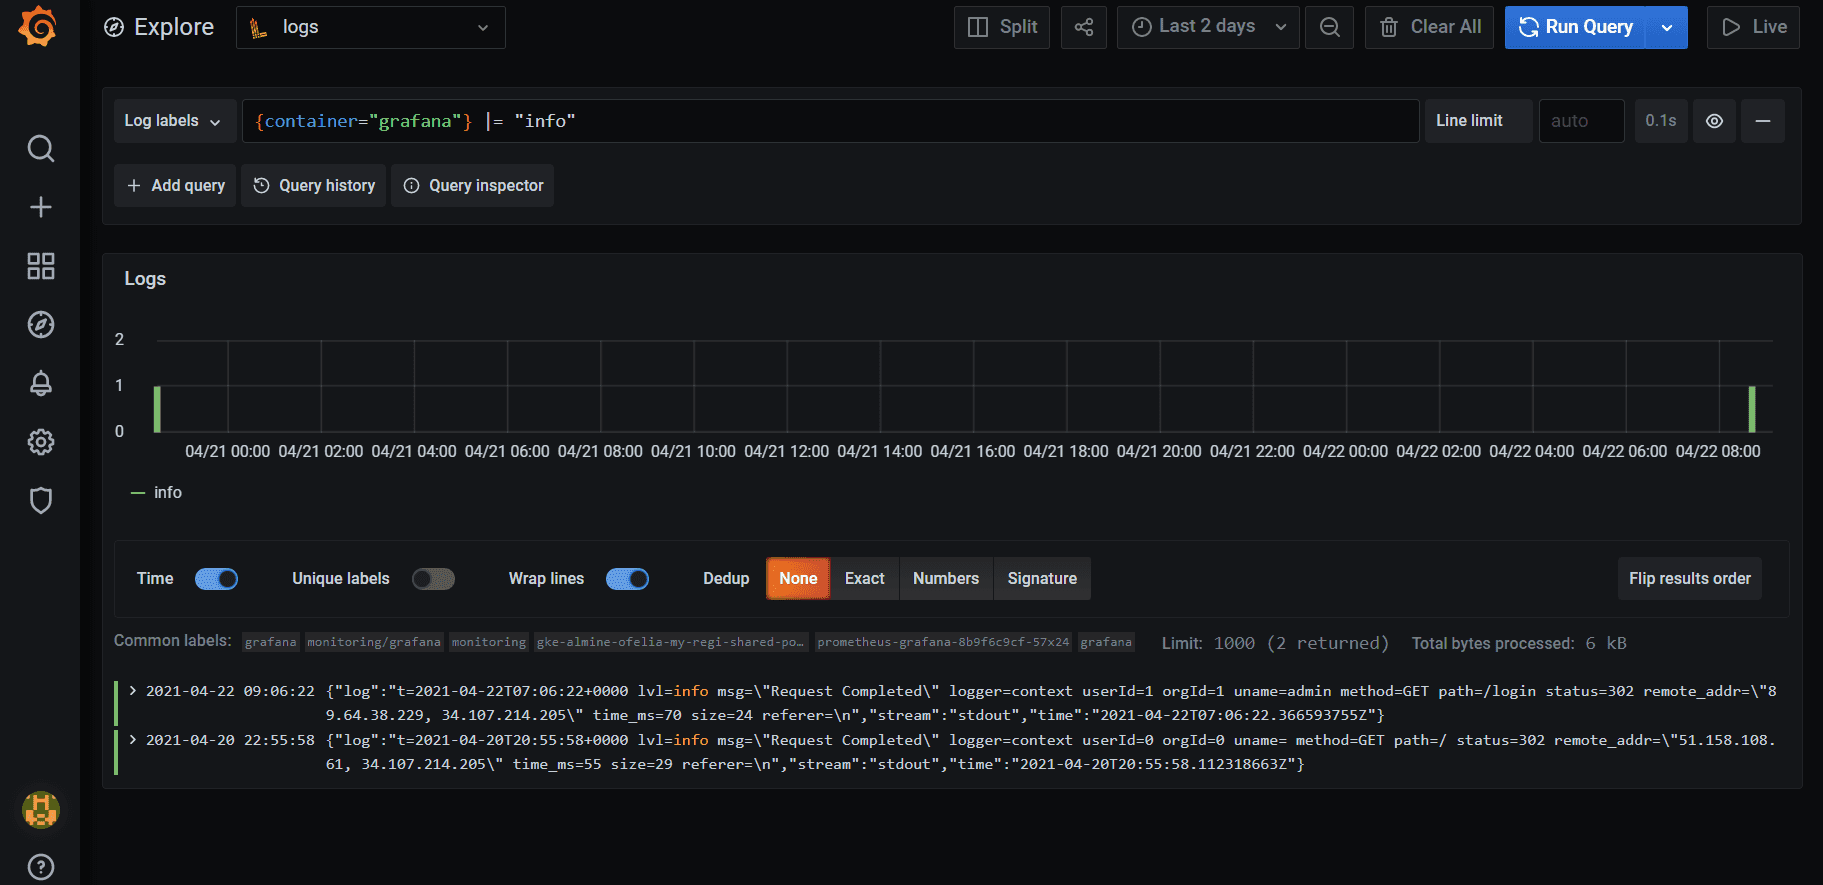
Task: Open the Last 2 days time picker
Action: pos(1208,27)
